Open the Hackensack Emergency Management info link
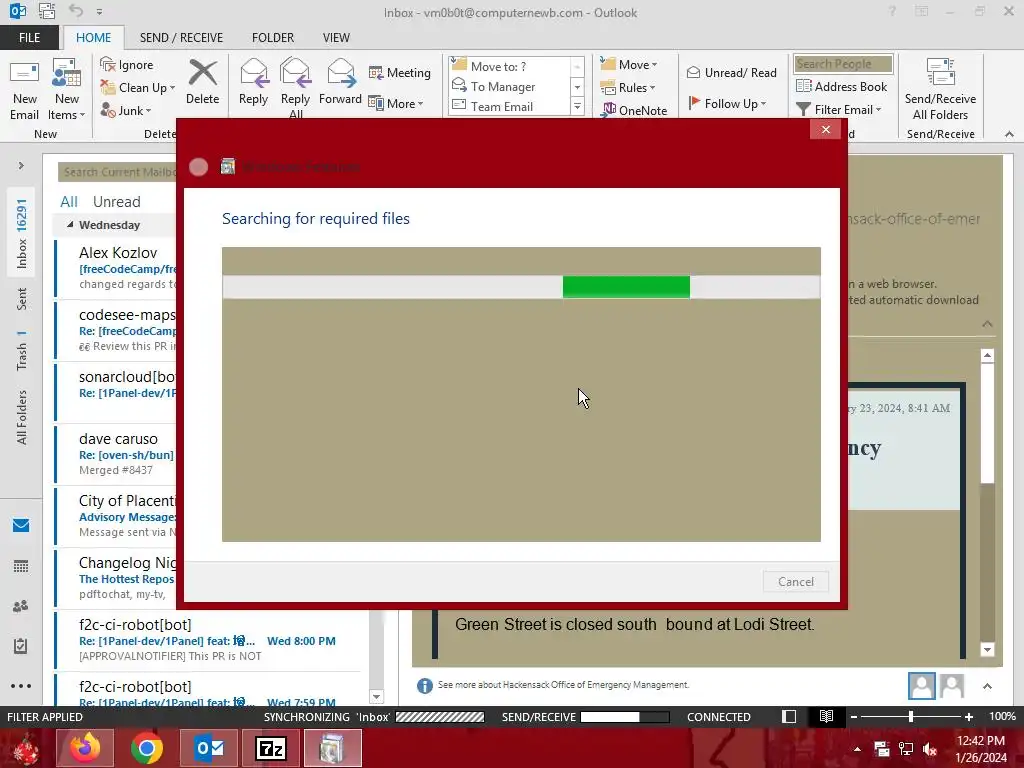Screen dimensions: 1024x768 563,684
